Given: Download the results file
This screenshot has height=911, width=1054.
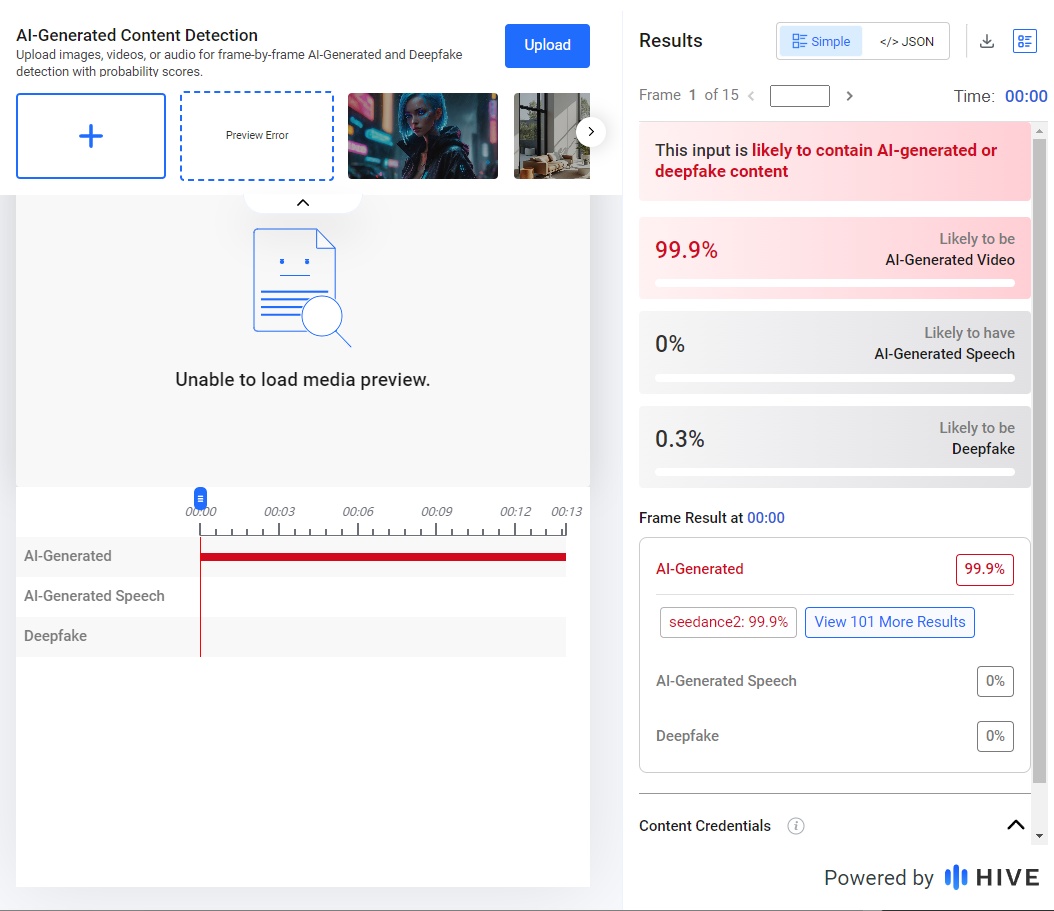Looking at the screenshot, I should pyautogui.click(x=987, y=42).
